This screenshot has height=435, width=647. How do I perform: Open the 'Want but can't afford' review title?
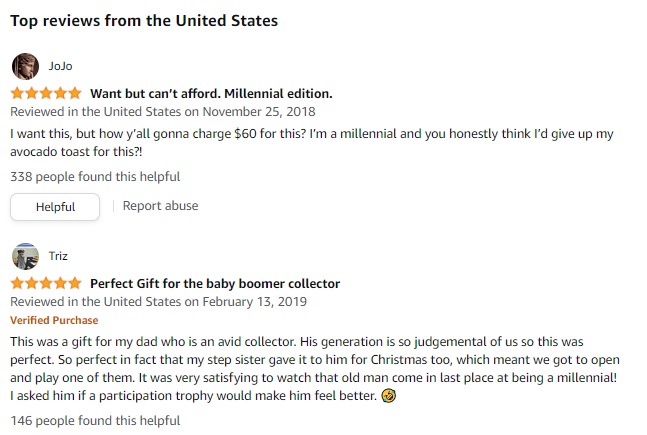coord(211,93)
